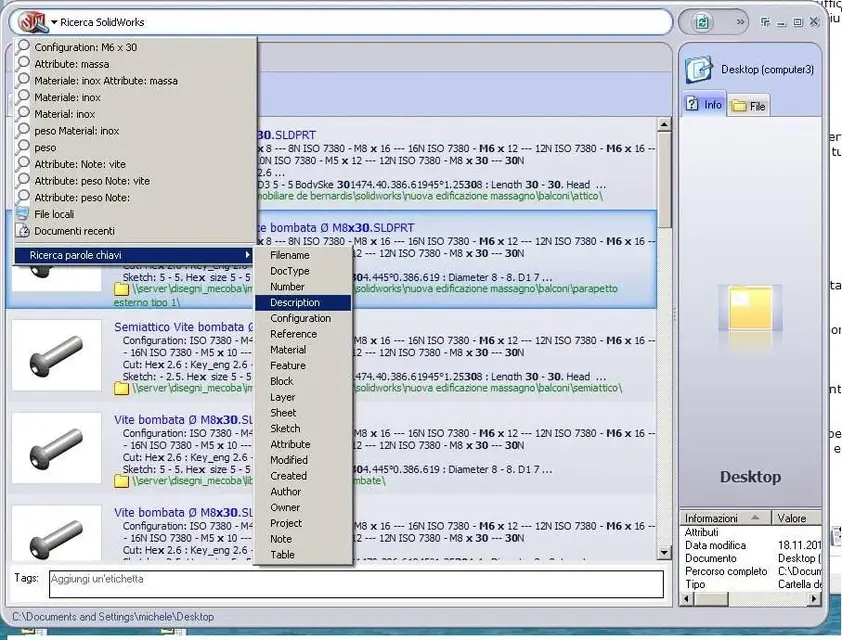The height and width of the screenshot is (640, 842).
Task: Expand the toolbar chevron overflow
Action: click(x=741, y=22)
